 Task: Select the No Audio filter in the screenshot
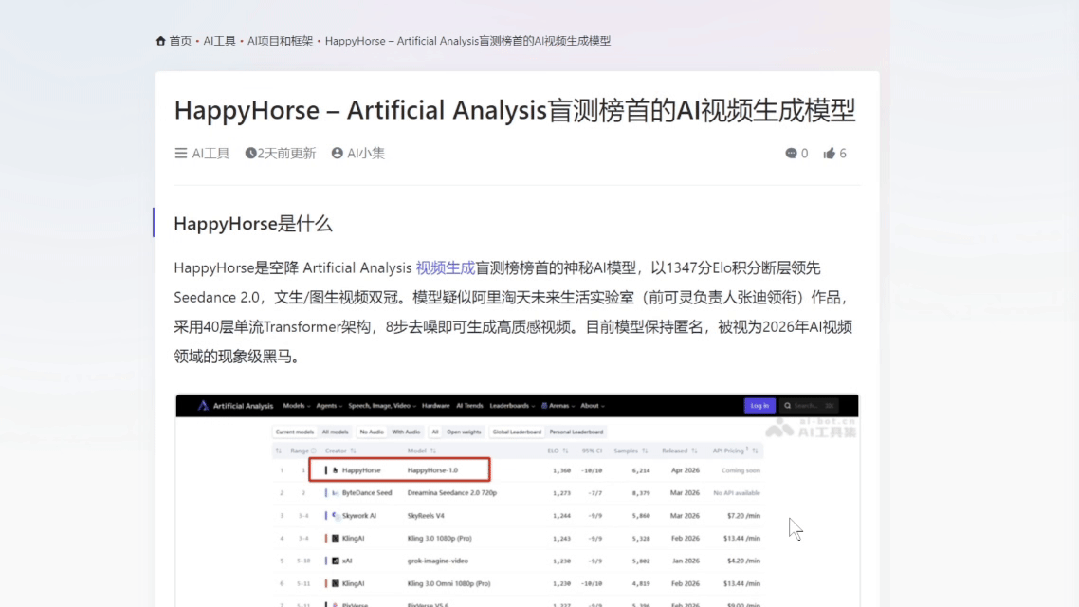pyautogui.click(x=372, y=432)
